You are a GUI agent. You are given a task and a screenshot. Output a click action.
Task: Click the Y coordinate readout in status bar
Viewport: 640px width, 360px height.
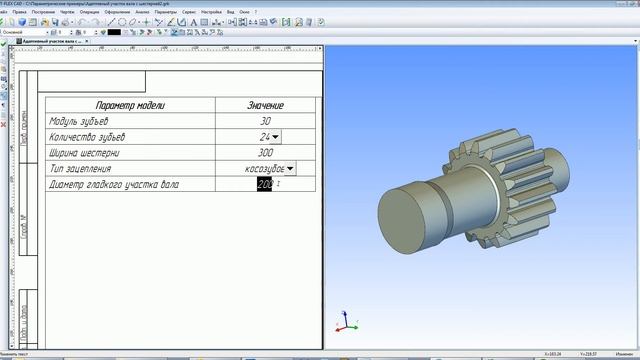(588, 354)
